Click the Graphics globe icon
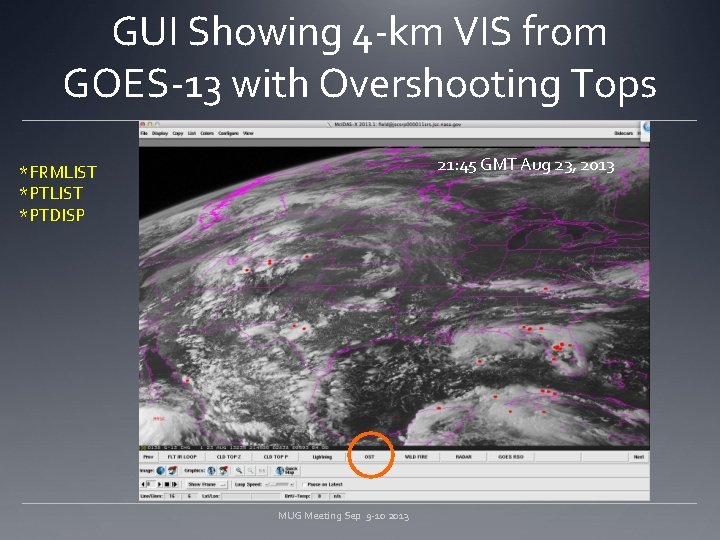The width and height of the screenshot is (720, 540). tap(212, 471)
